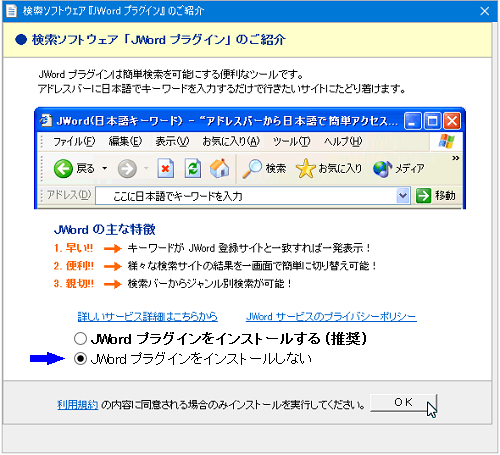Click the green Back arrow icon in browser image
Image resolution: width=500 pixels, height=455 pixels.
tap(63, 168)
